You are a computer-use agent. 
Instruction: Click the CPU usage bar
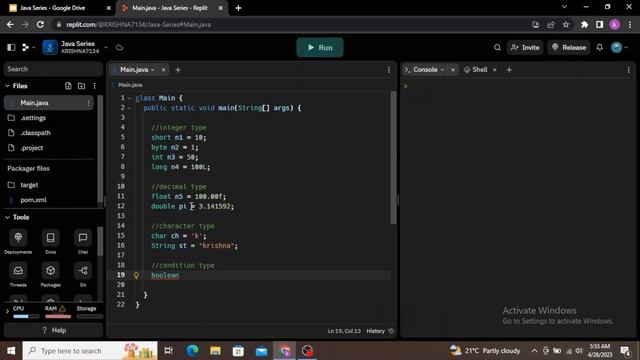point(26,316)
